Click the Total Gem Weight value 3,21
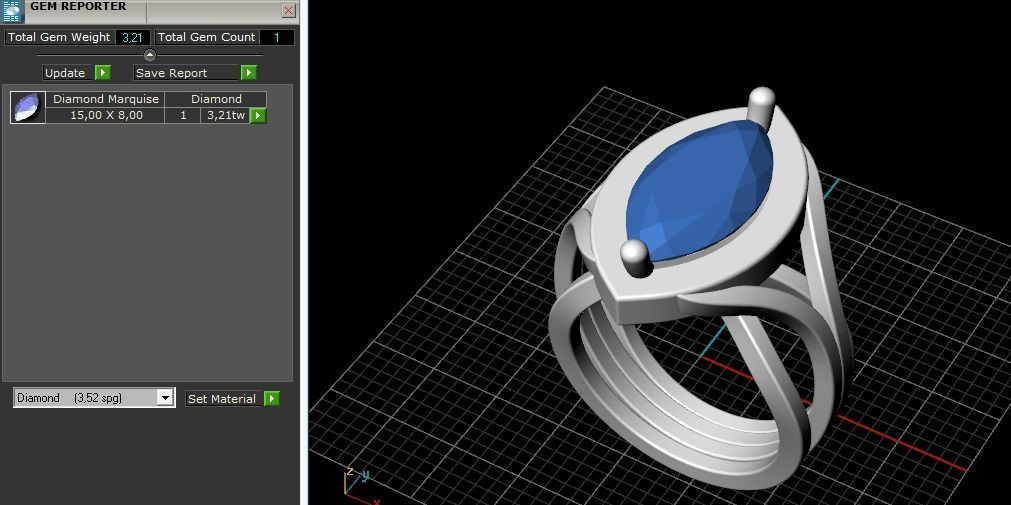This screenshot has height=505, width=1011. coord(132,37)
